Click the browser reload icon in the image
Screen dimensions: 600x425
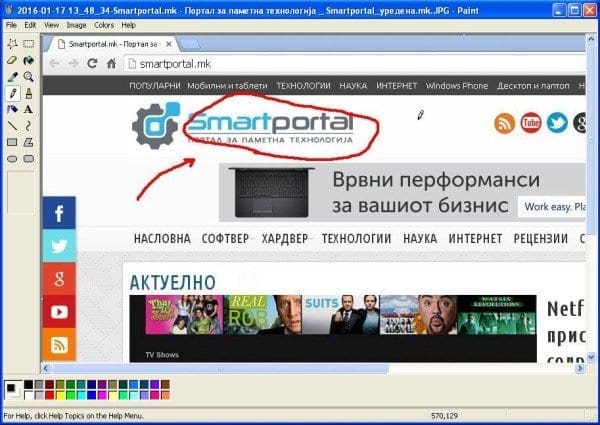[92, 63]
